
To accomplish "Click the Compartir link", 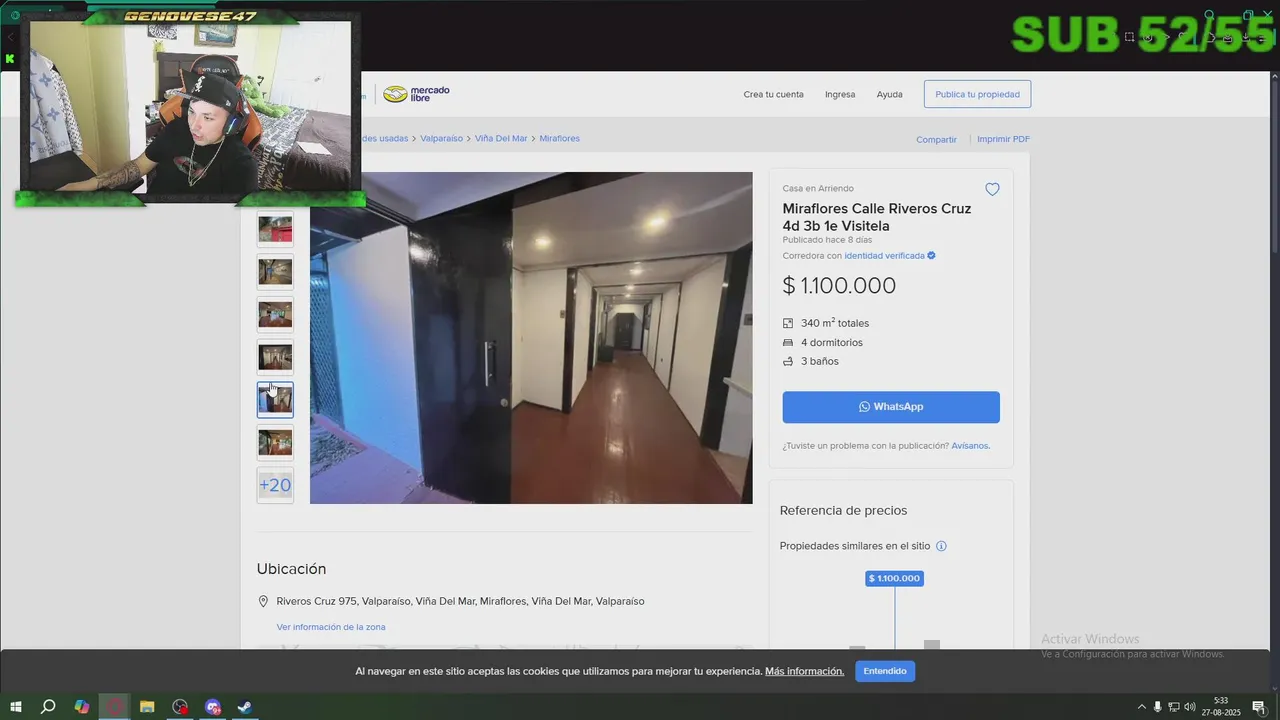I will [x=936, y=139].
